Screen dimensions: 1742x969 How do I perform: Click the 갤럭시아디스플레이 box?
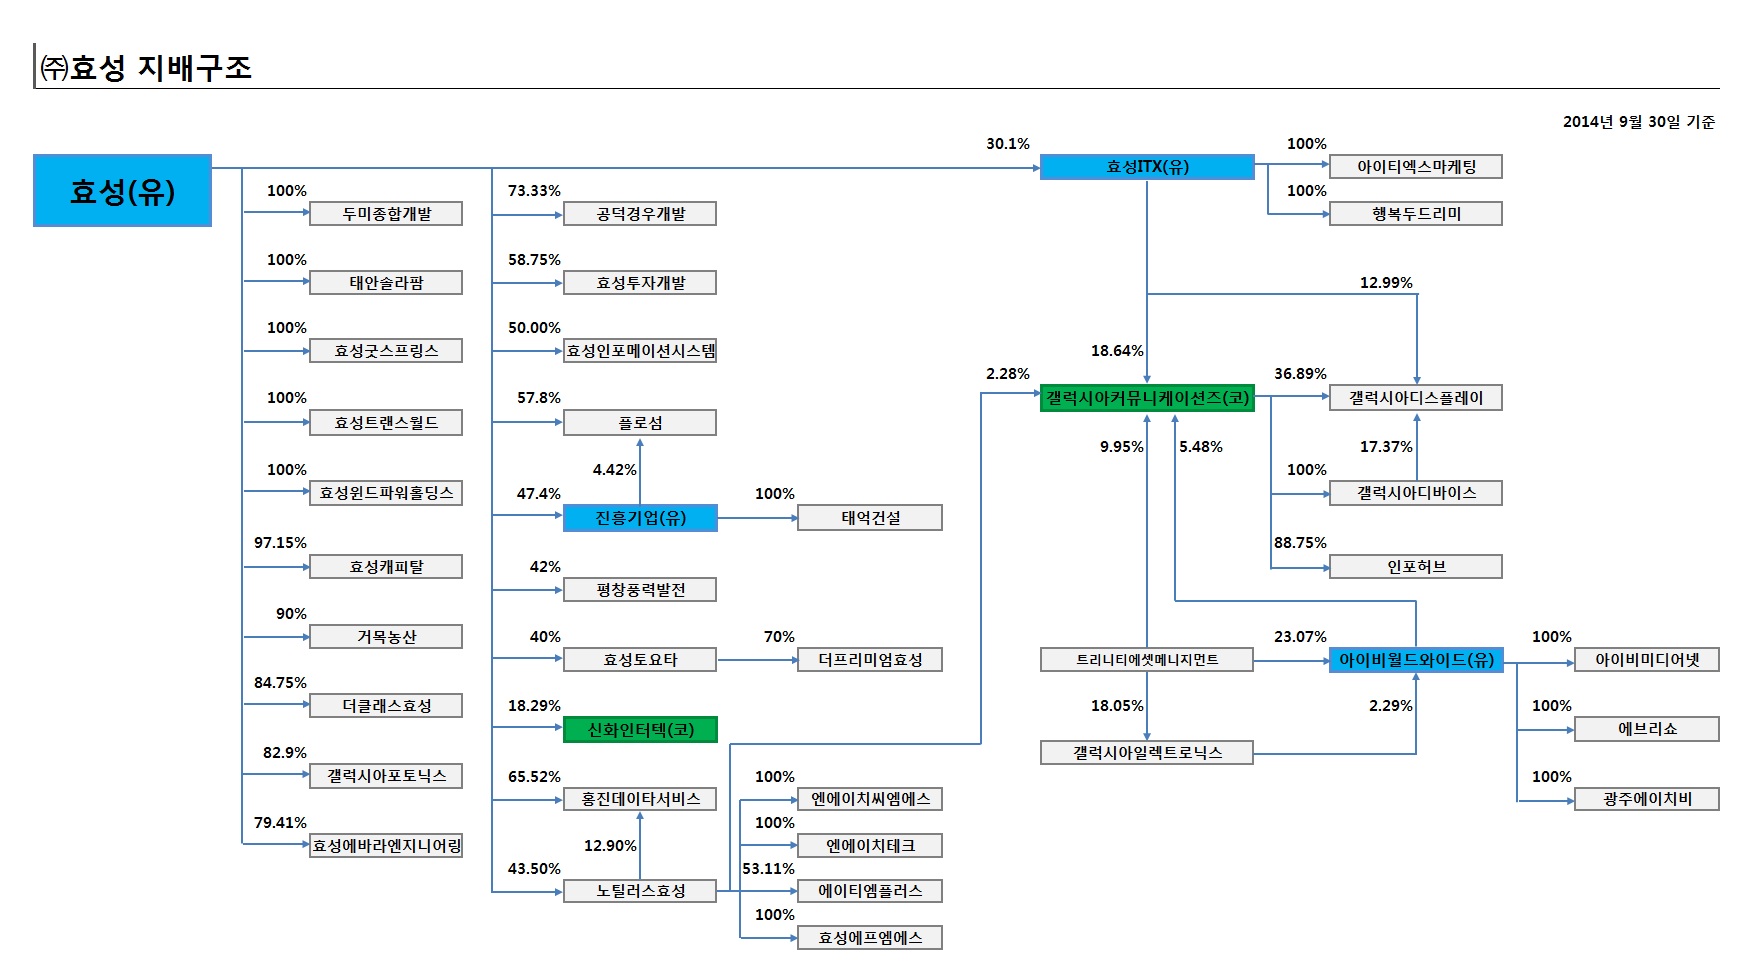pos(1416,398)
